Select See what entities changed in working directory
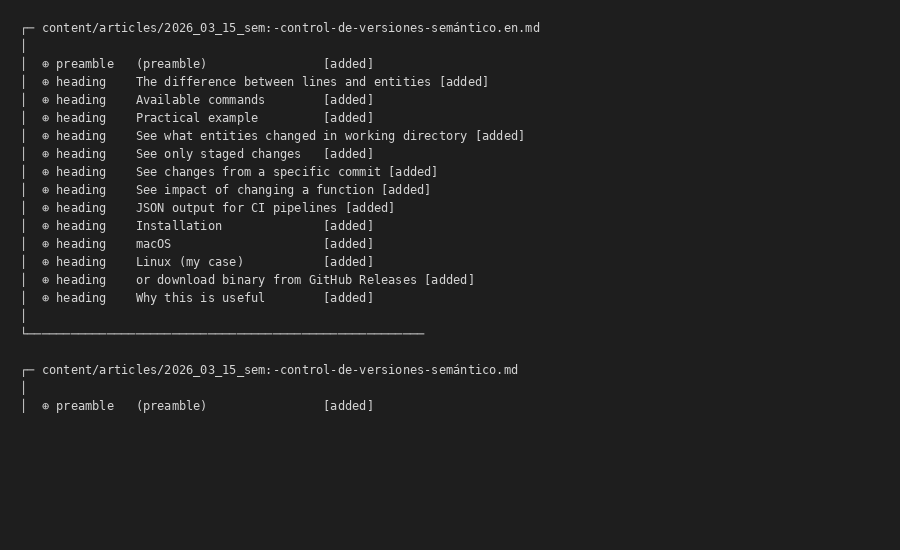 pyautogui.click(x=301, y=136)
